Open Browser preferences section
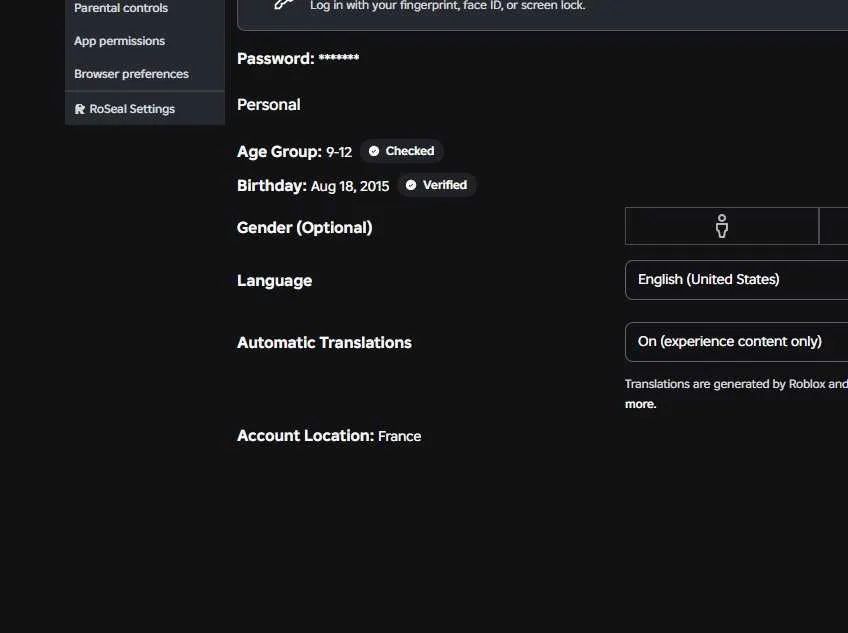Viewport: 848px width, 633px height. click(x=131, y=74)
